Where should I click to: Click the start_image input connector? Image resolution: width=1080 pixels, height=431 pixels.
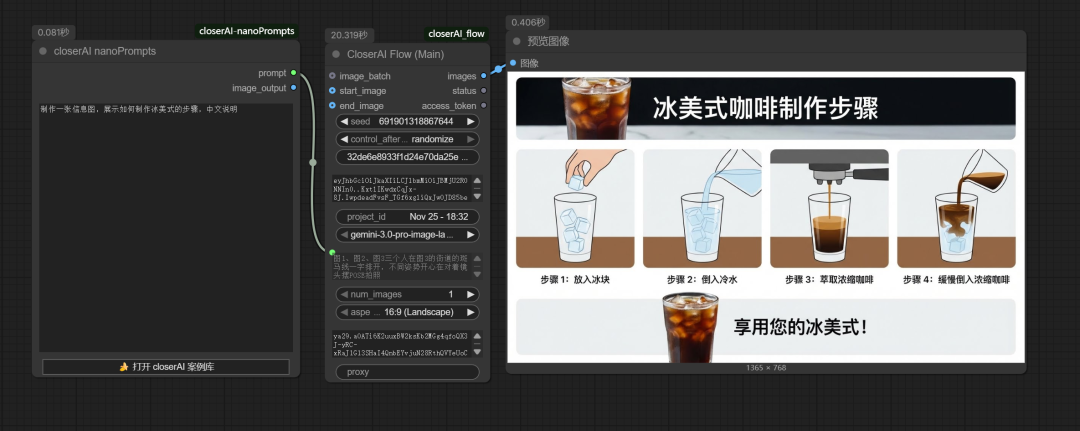pos(332,91)
